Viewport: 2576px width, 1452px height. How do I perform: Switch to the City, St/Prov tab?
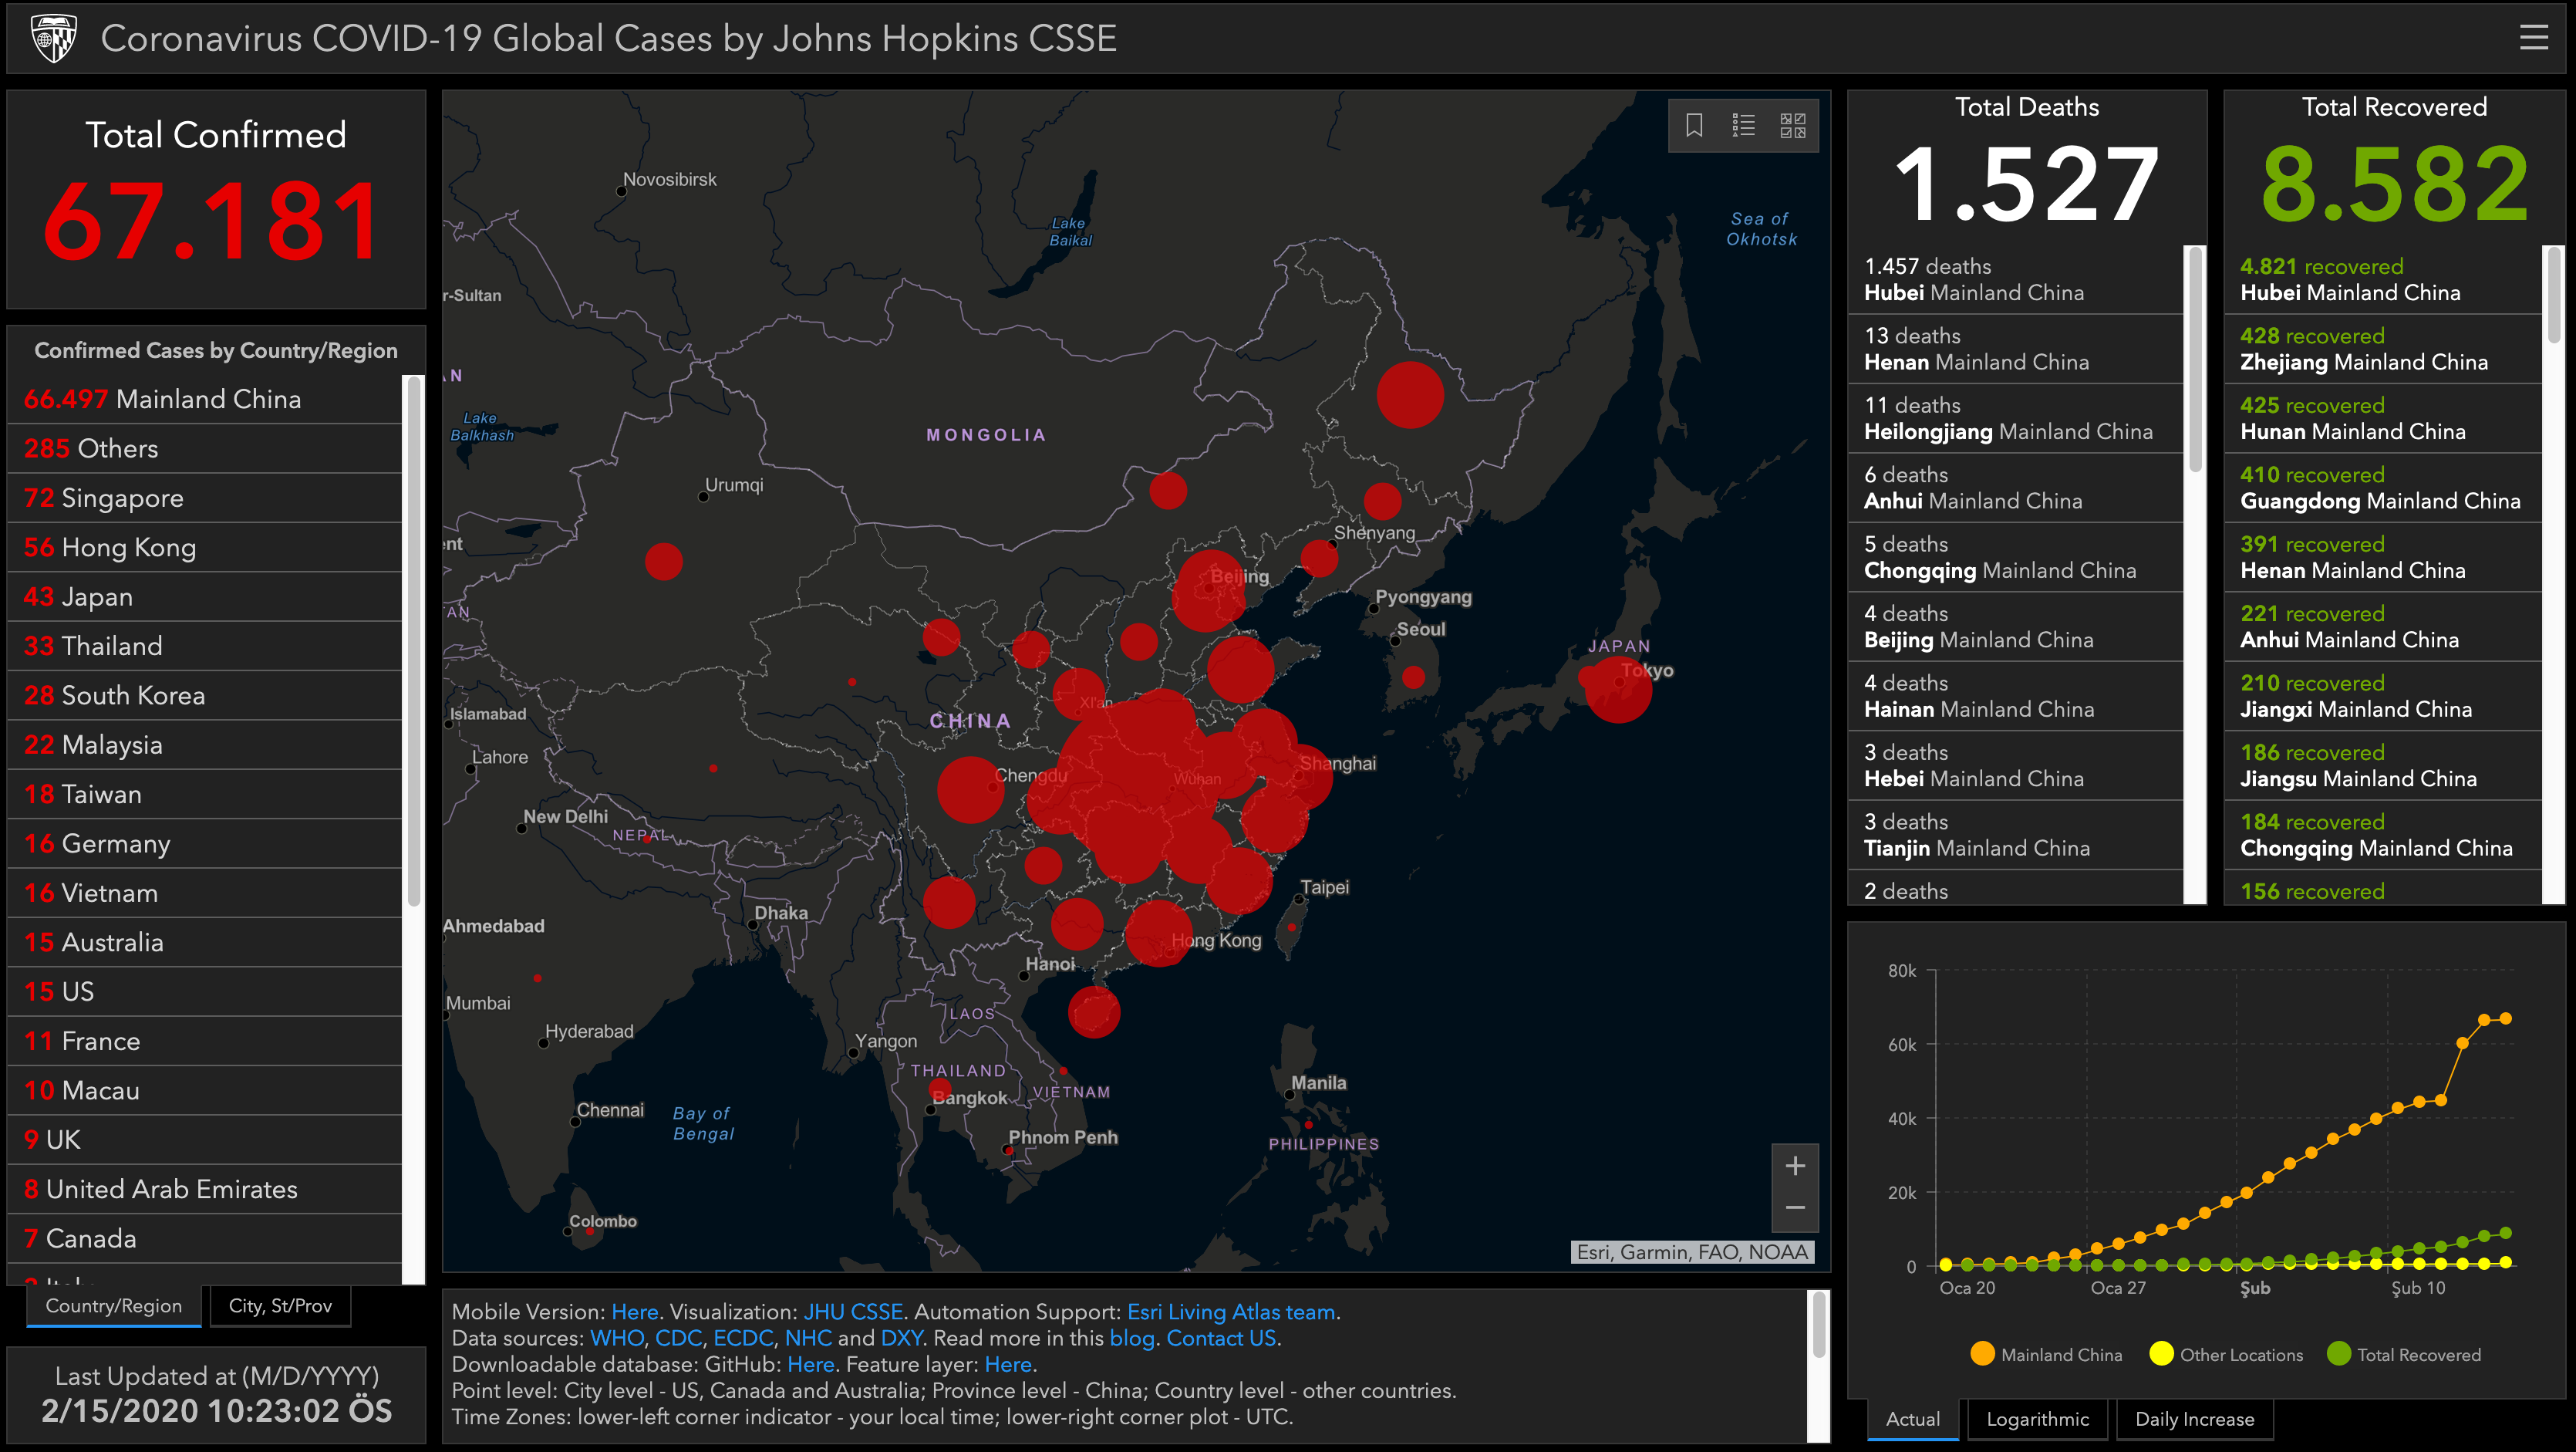point(280,1306)
